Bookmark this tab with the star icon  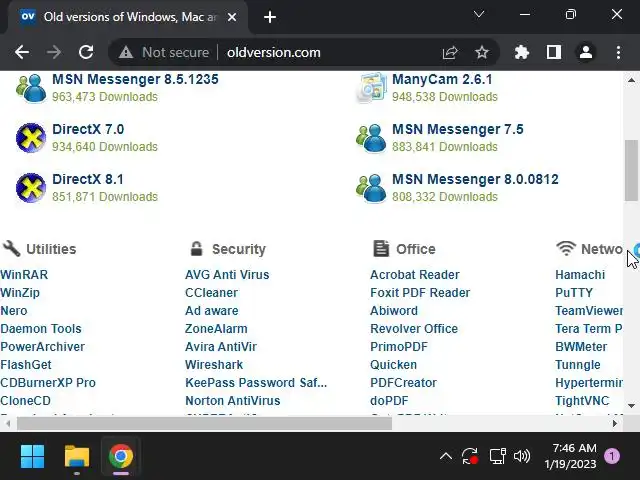point(482,52)
